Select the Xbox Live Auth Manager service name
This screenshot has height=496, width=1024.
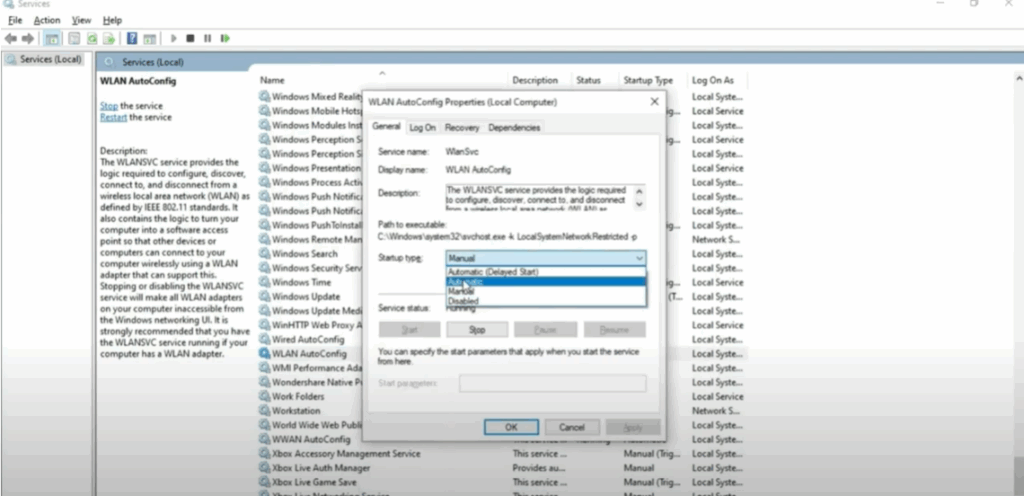(321, 468)
